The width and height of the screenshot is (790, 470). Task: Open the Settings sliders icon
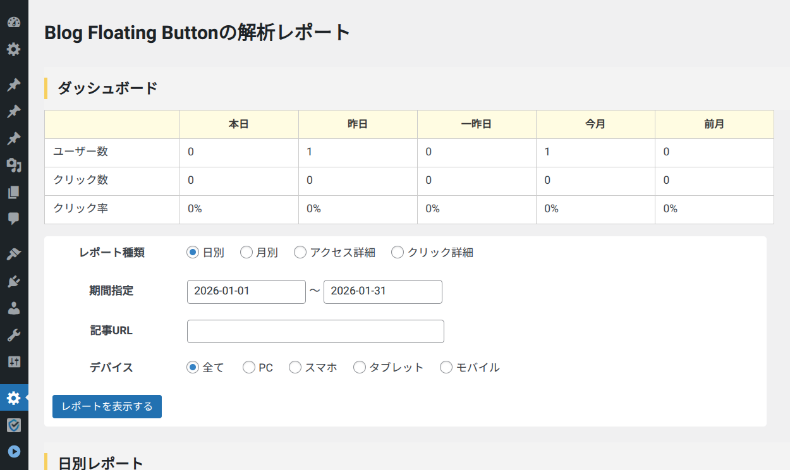point(14,362)
